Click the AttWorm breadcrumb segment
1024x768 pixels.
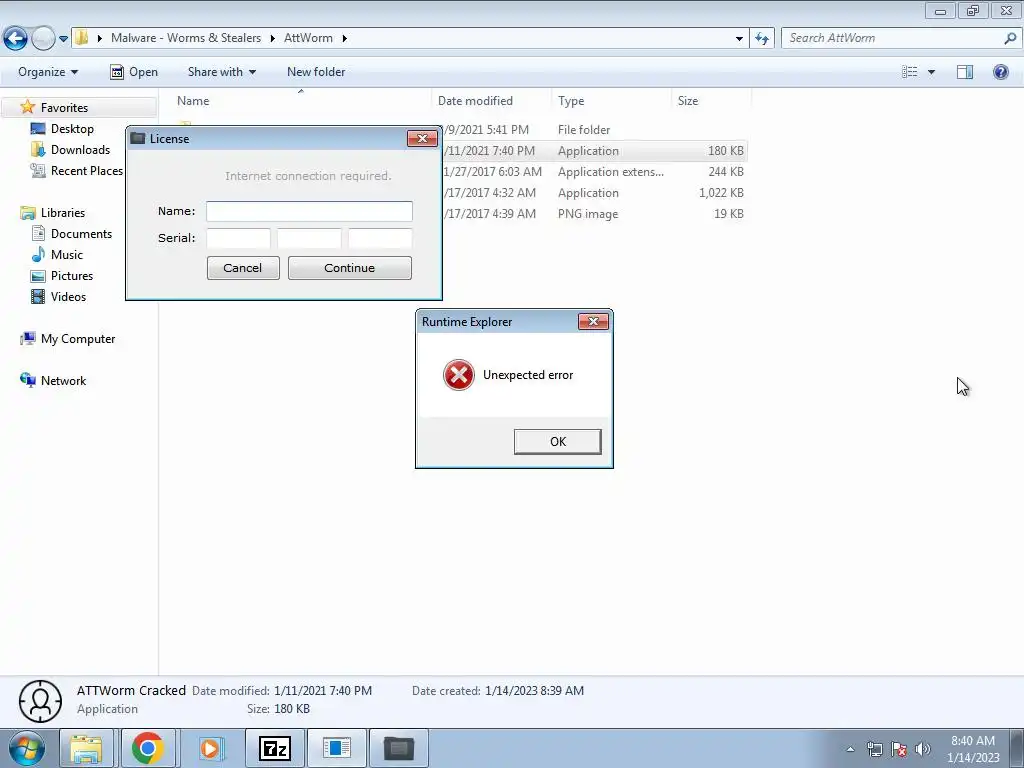coord(308,38)
